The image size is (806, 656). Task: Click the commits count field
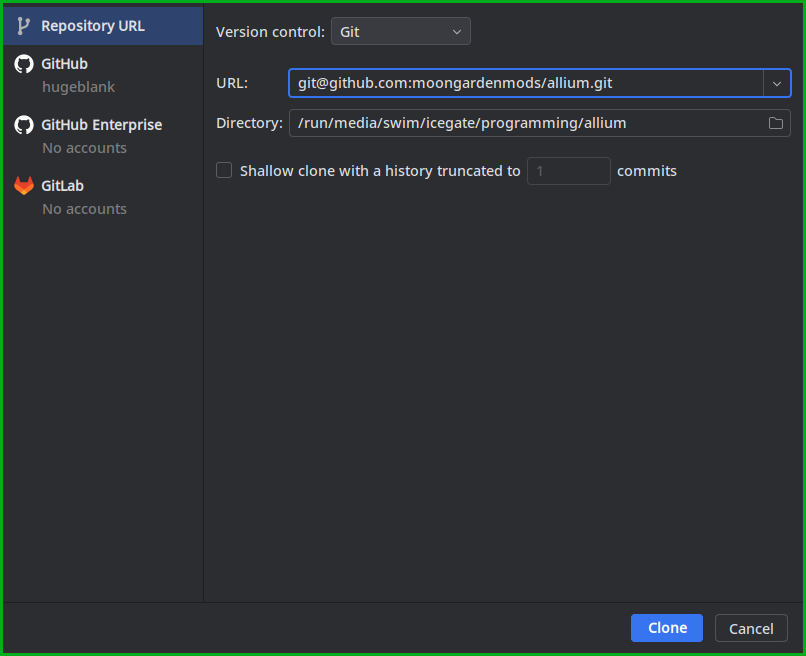tap(568, 170)
